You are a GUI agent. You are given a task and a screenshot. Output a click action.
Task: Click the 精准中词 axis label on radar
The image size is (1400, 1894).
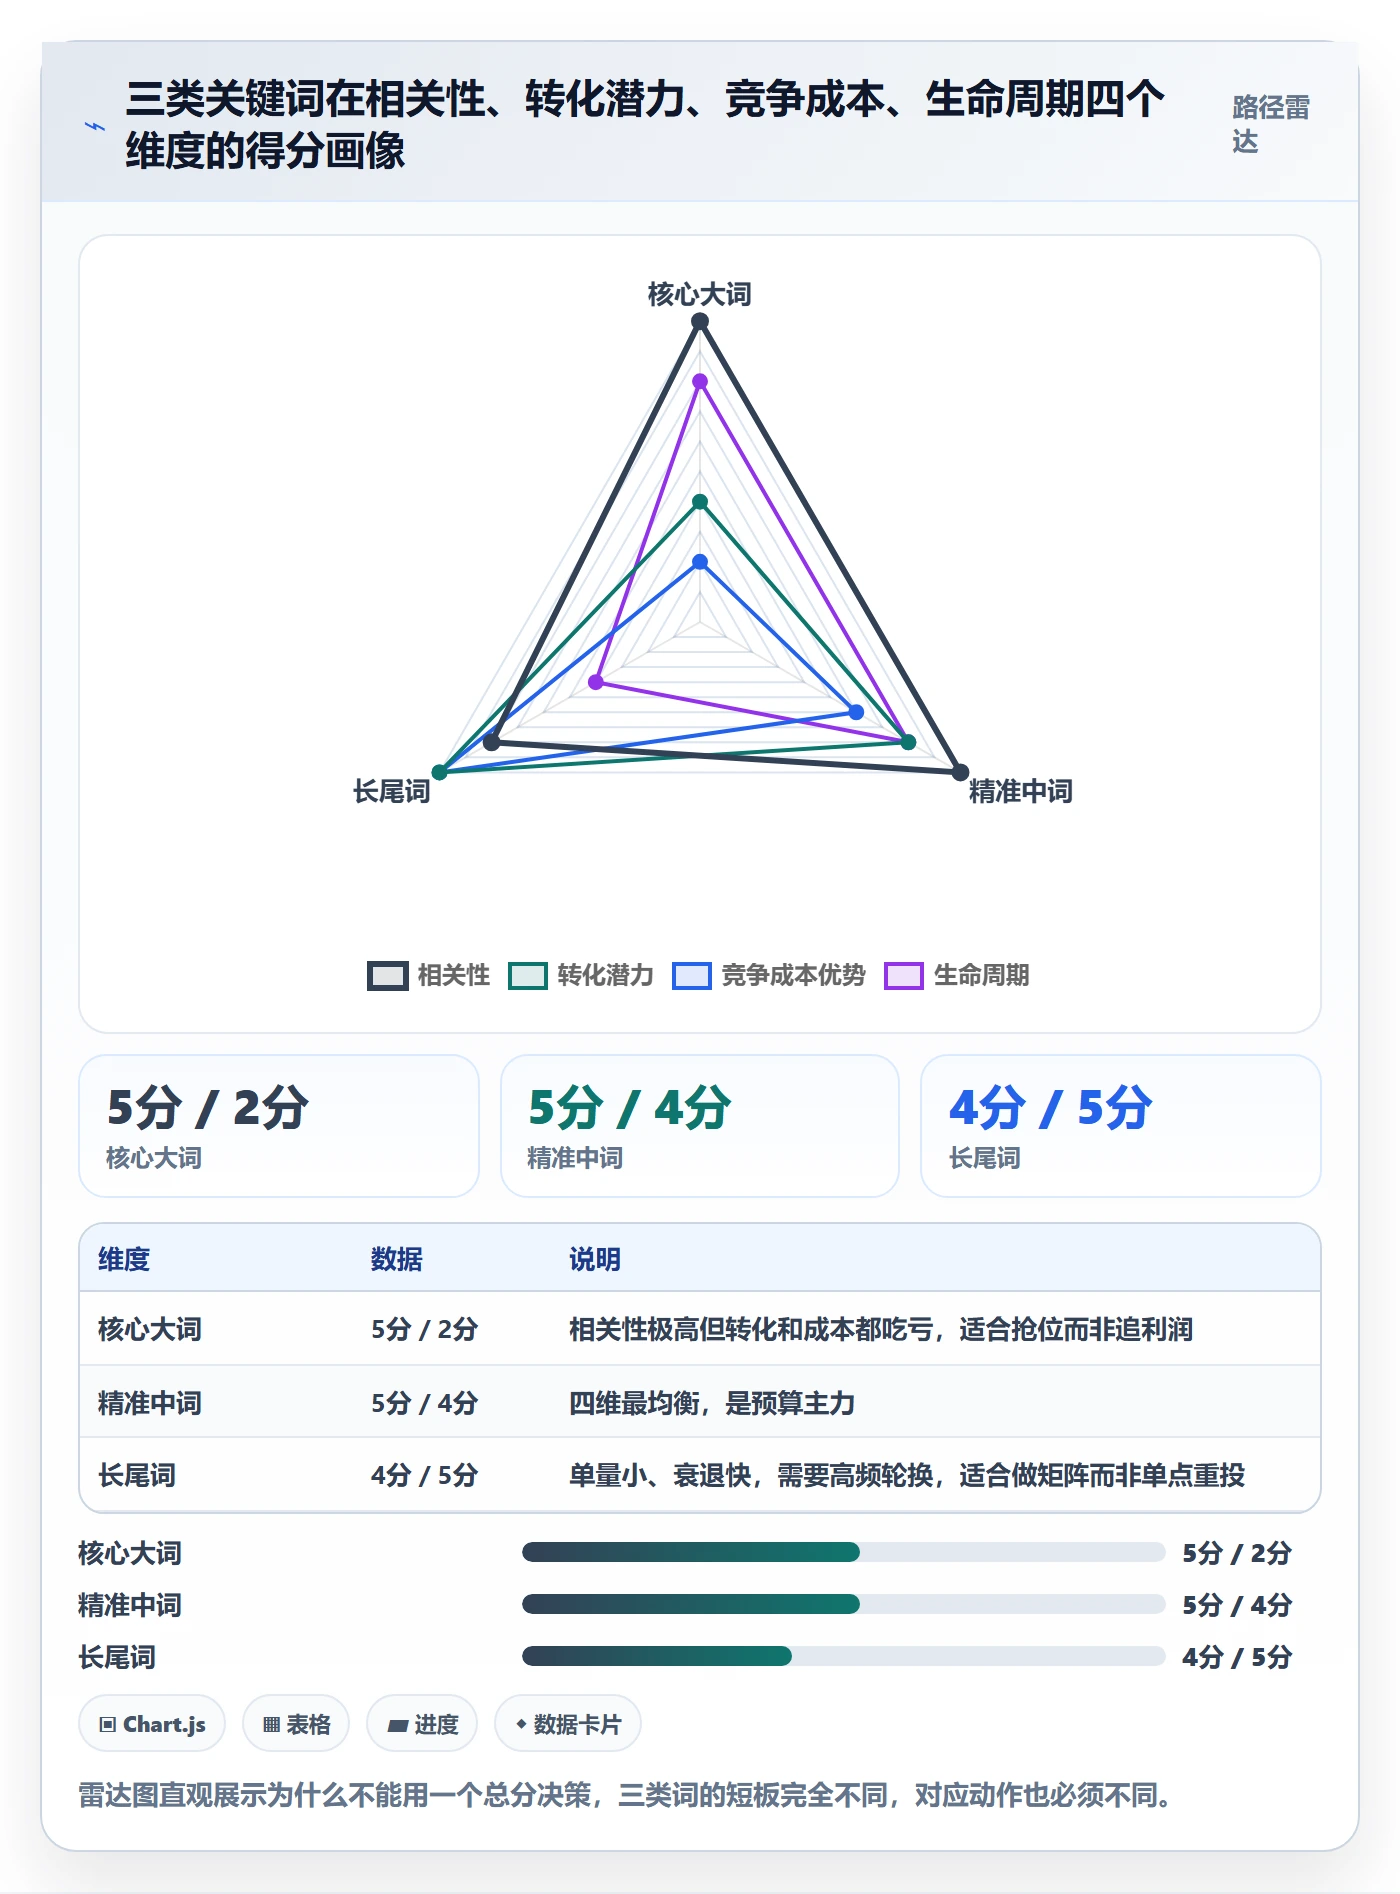pos(1021,791)
